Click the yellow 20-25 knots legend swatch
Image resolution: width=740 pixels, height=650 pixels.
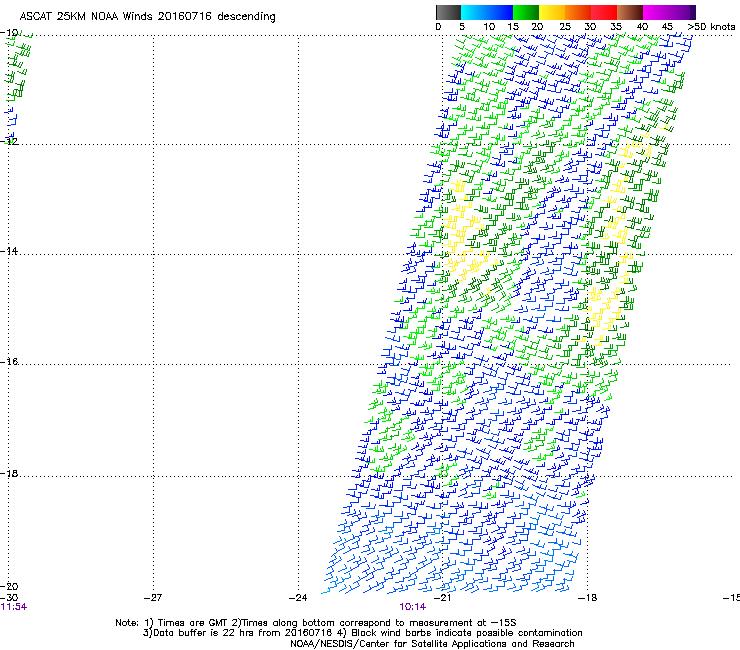(552, 12)
